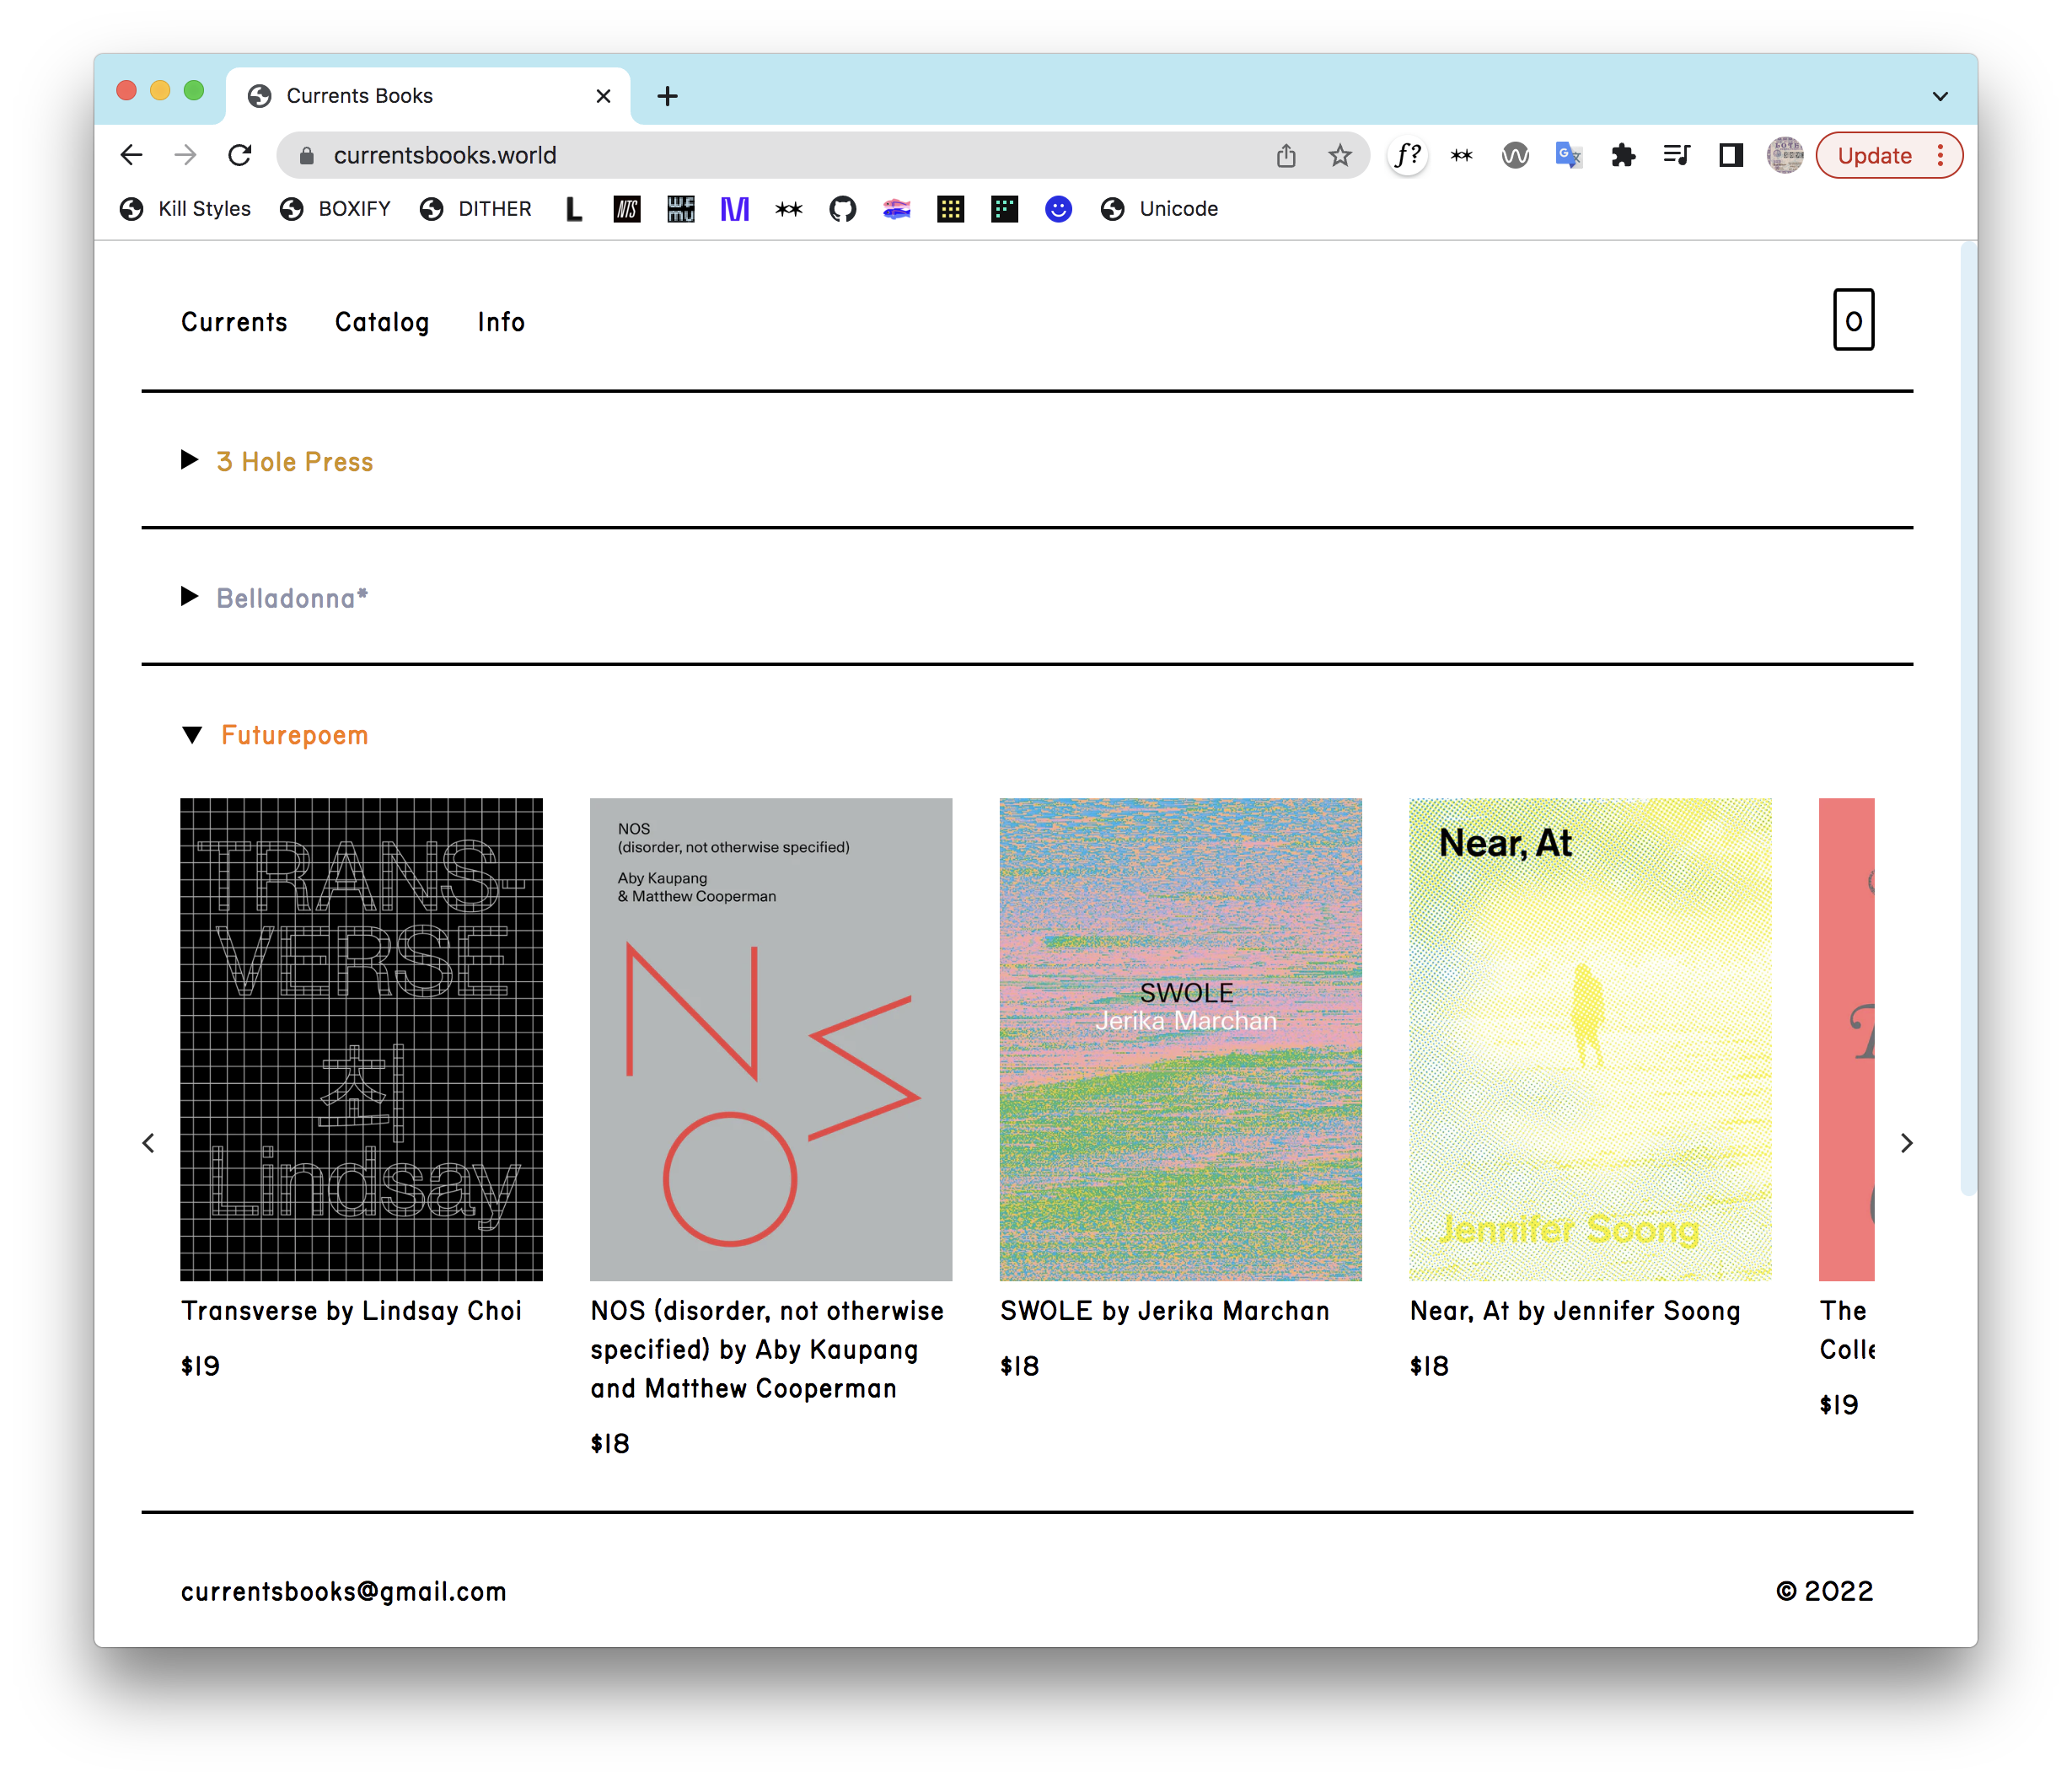Click the $19 price under Transverse
2072x1782 pixels.
200,1366
